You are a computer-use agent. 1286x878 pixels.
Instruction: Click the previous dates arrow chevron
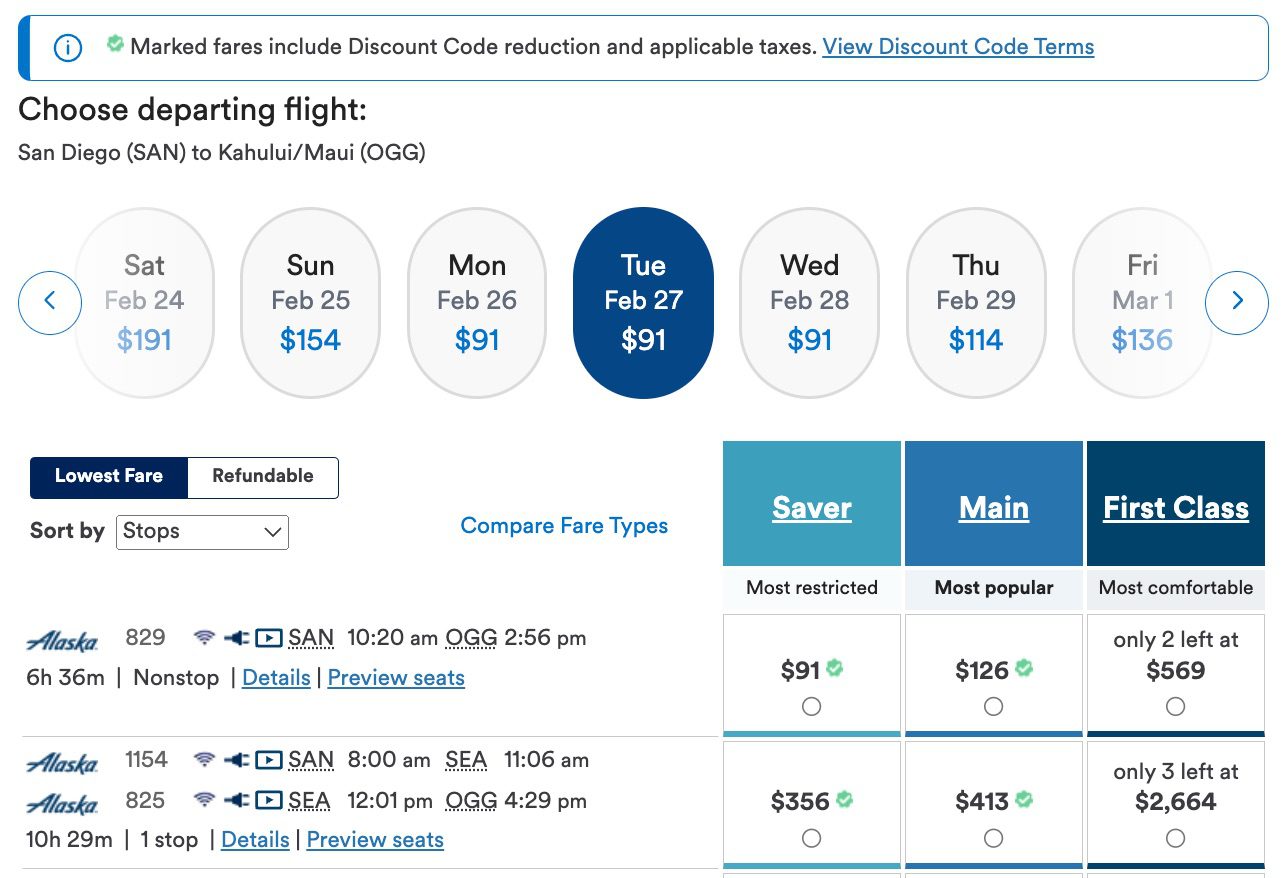pos(49,301)
